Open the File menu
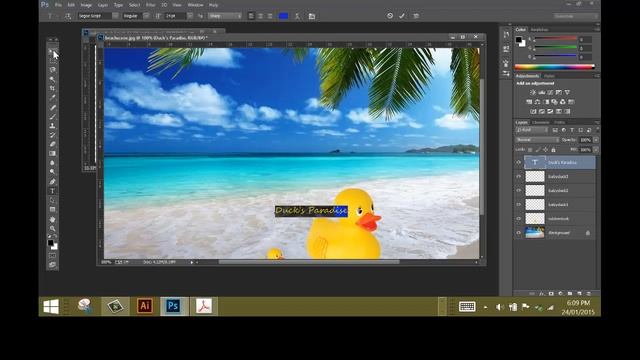 click(x=58, y=5)
